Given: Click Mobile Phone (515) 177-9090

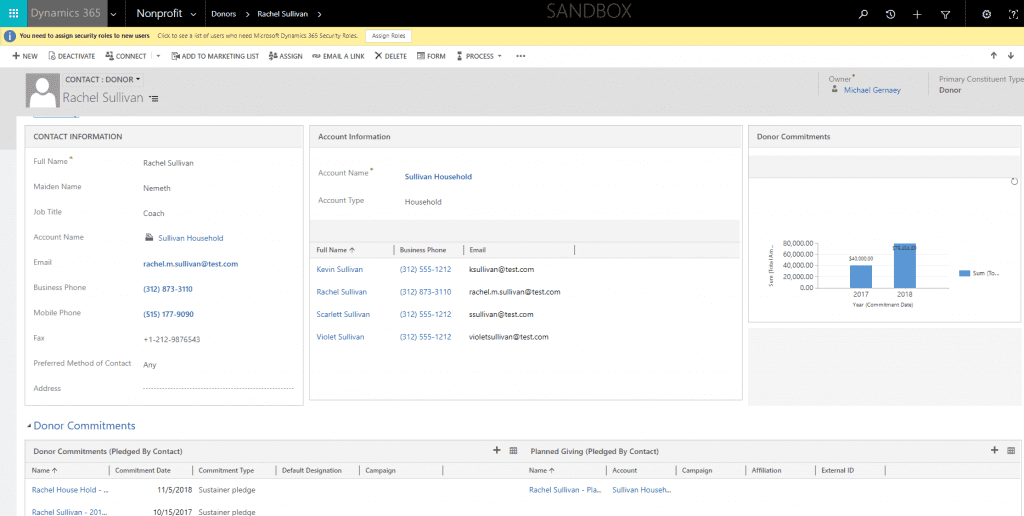Looking at the screenshot, I should click(168, 314).
